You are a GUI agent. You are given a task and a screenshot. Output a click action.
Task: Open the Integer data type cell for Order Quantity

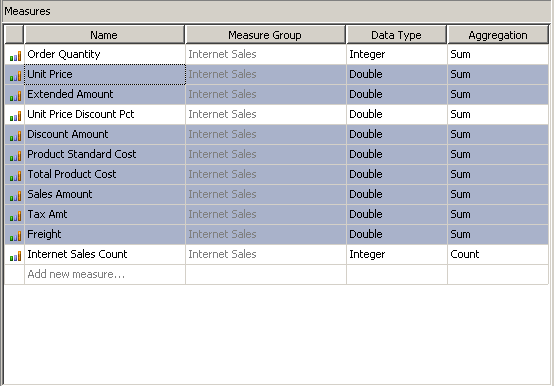397,54
